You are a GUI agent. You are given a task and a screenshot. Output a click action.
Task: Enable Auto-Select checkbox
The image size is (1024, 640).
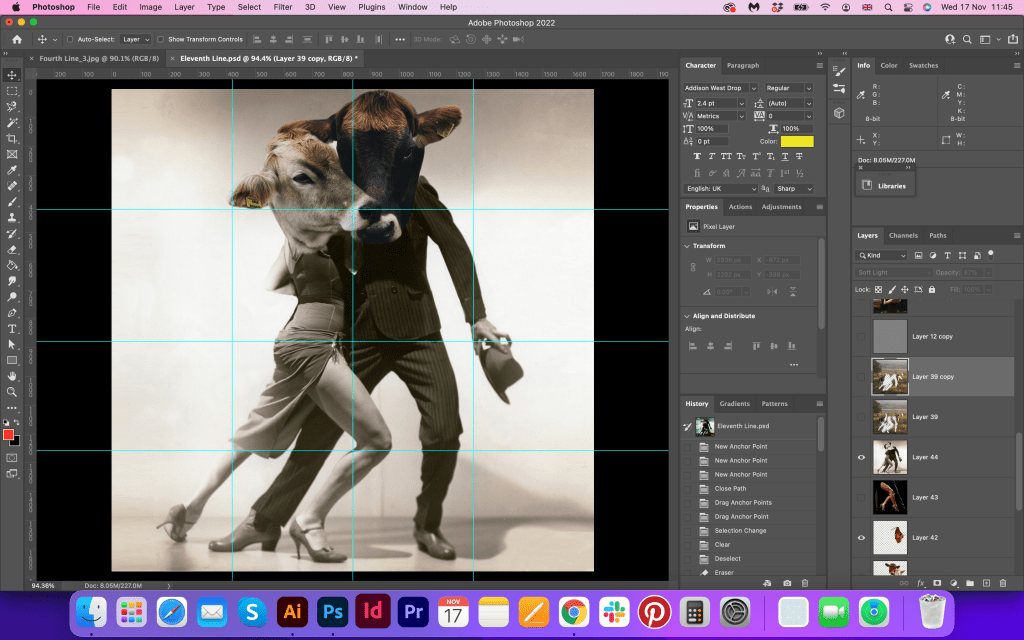(x=69, y=39)
